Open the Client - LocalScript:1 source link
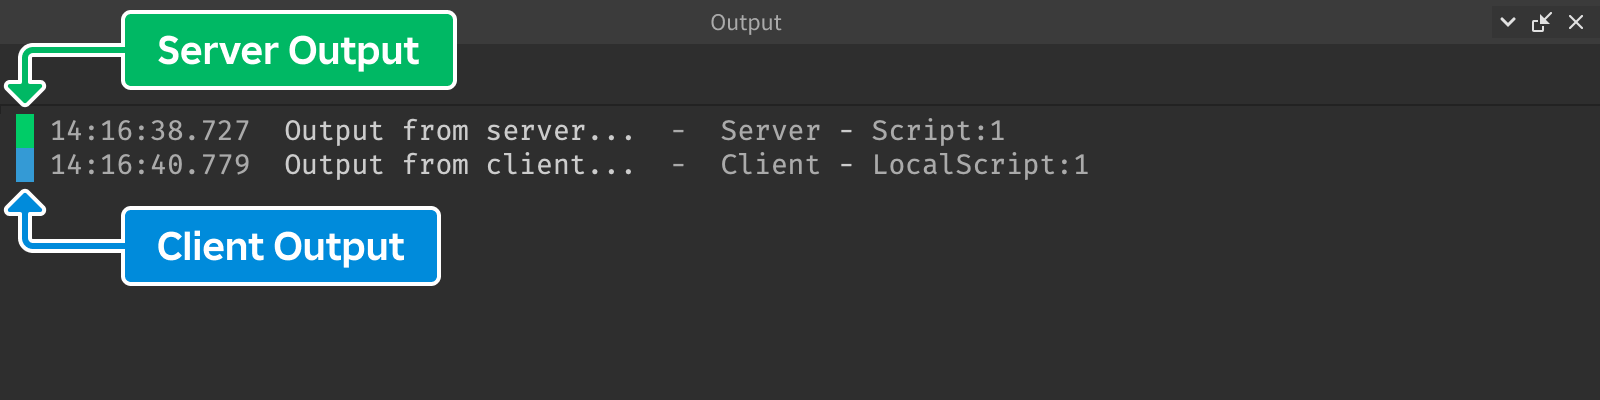The width and height of the screenshot is (1600, 400). point(904,165)
